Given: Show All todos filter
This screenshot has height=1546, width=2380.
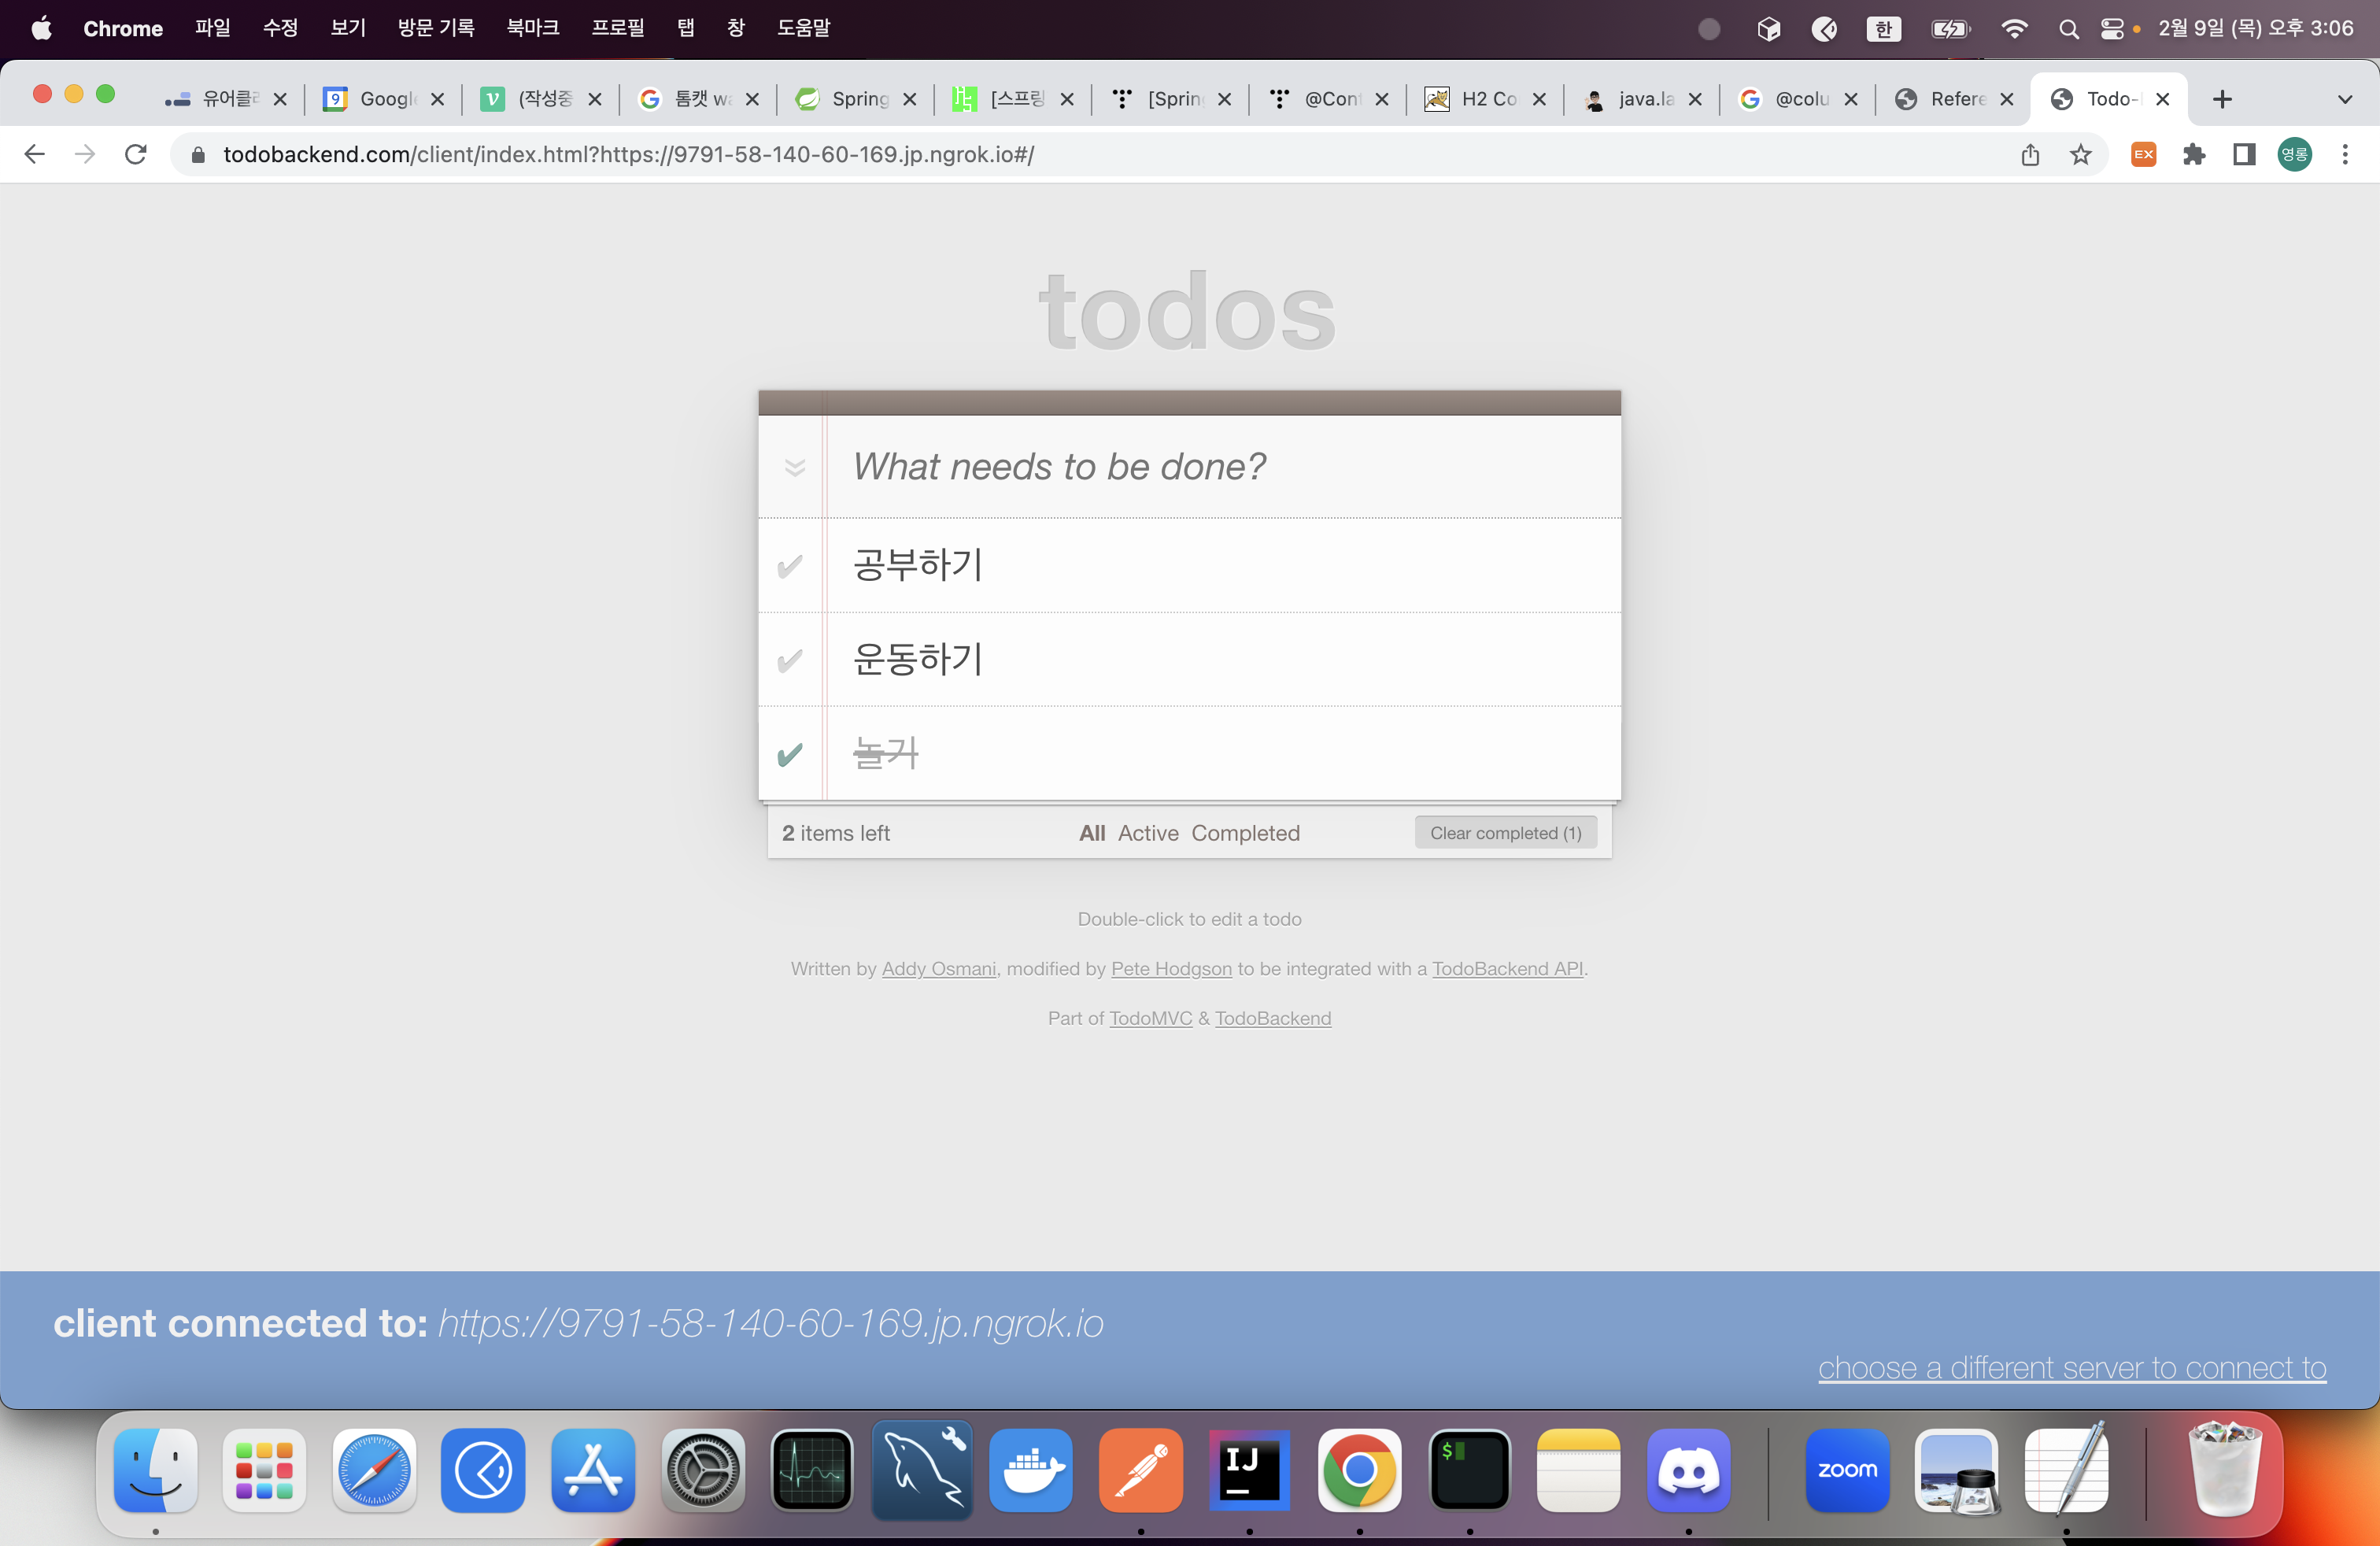Looking at the screenshot, I should [x=1092, y=833].
